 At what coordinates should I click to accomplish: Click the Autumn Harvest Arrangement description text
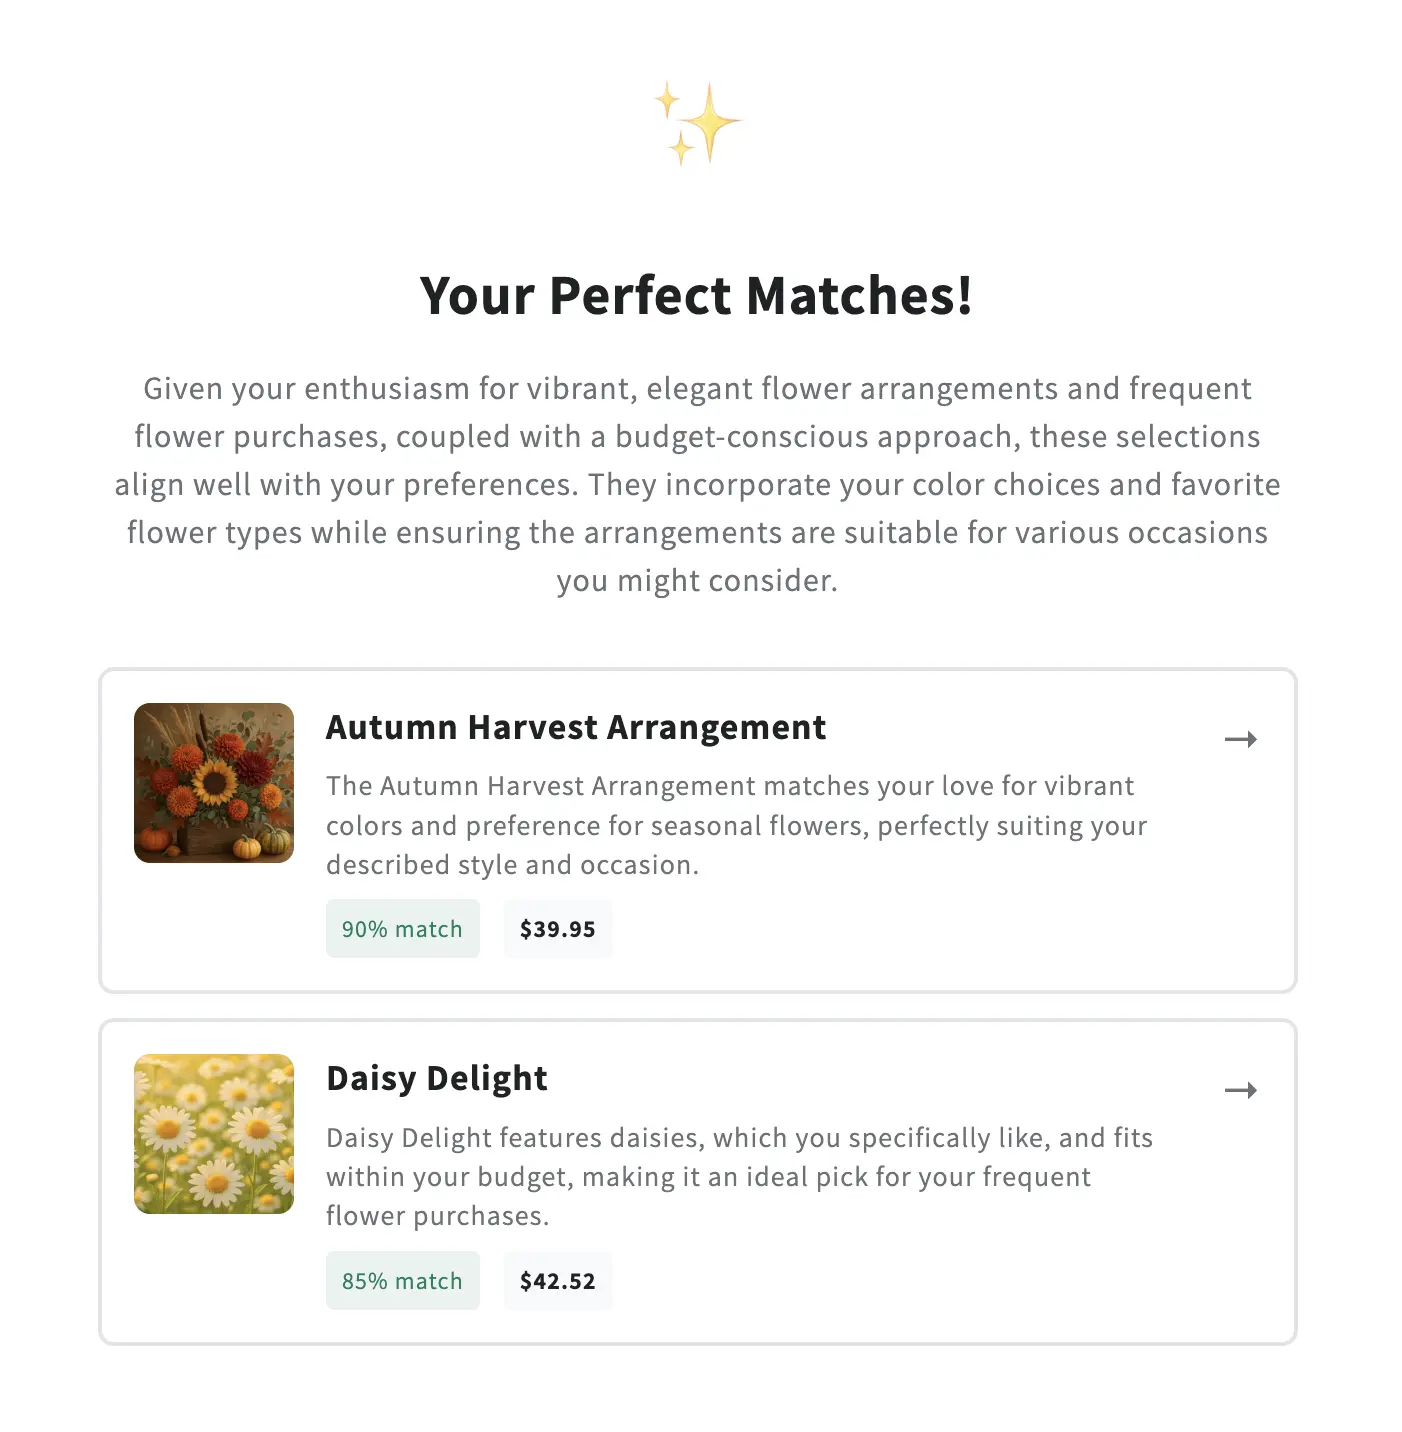click(x=736, y=825)
